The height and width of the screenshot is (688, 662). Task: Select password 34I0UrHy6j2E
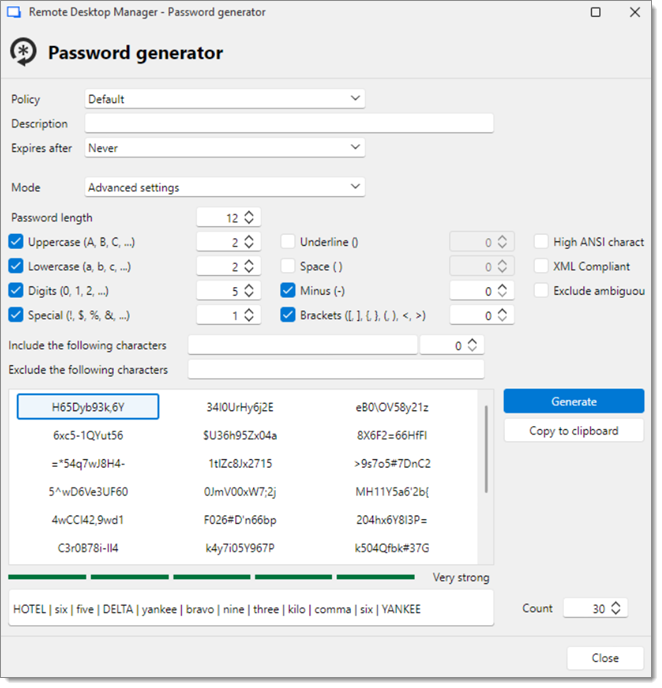point(241,409)
